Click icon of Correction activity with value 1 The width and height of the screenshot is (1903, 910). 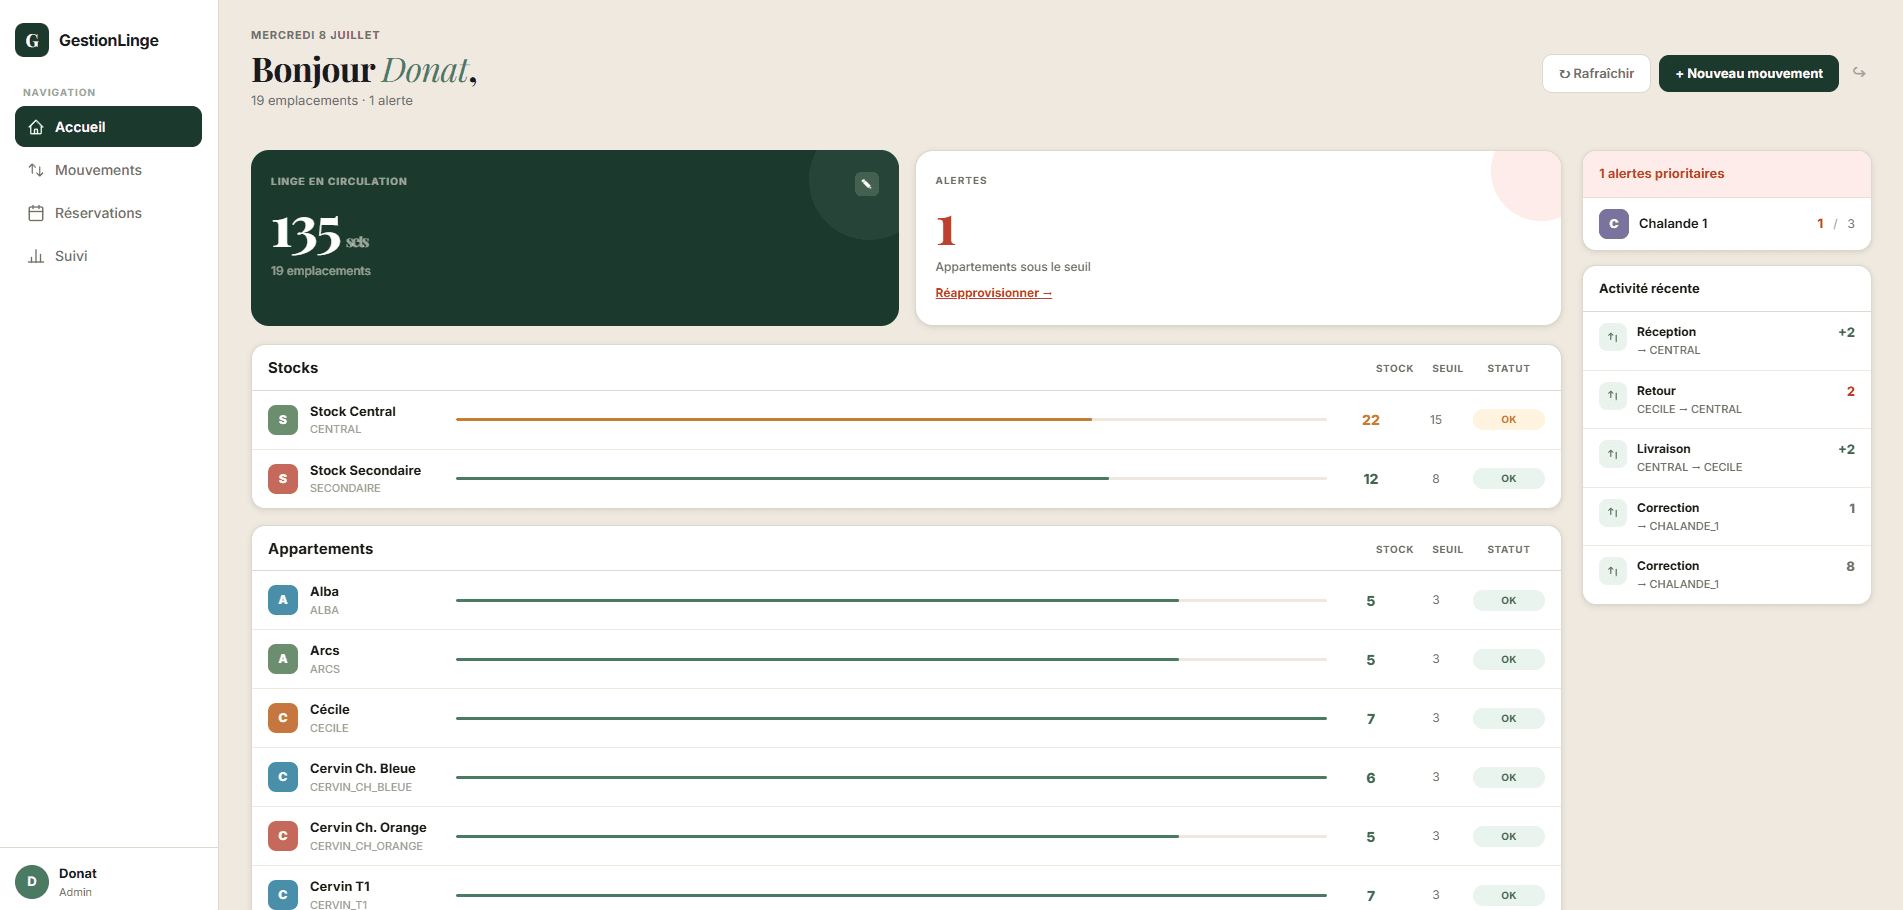click(x=1612, y=513)
